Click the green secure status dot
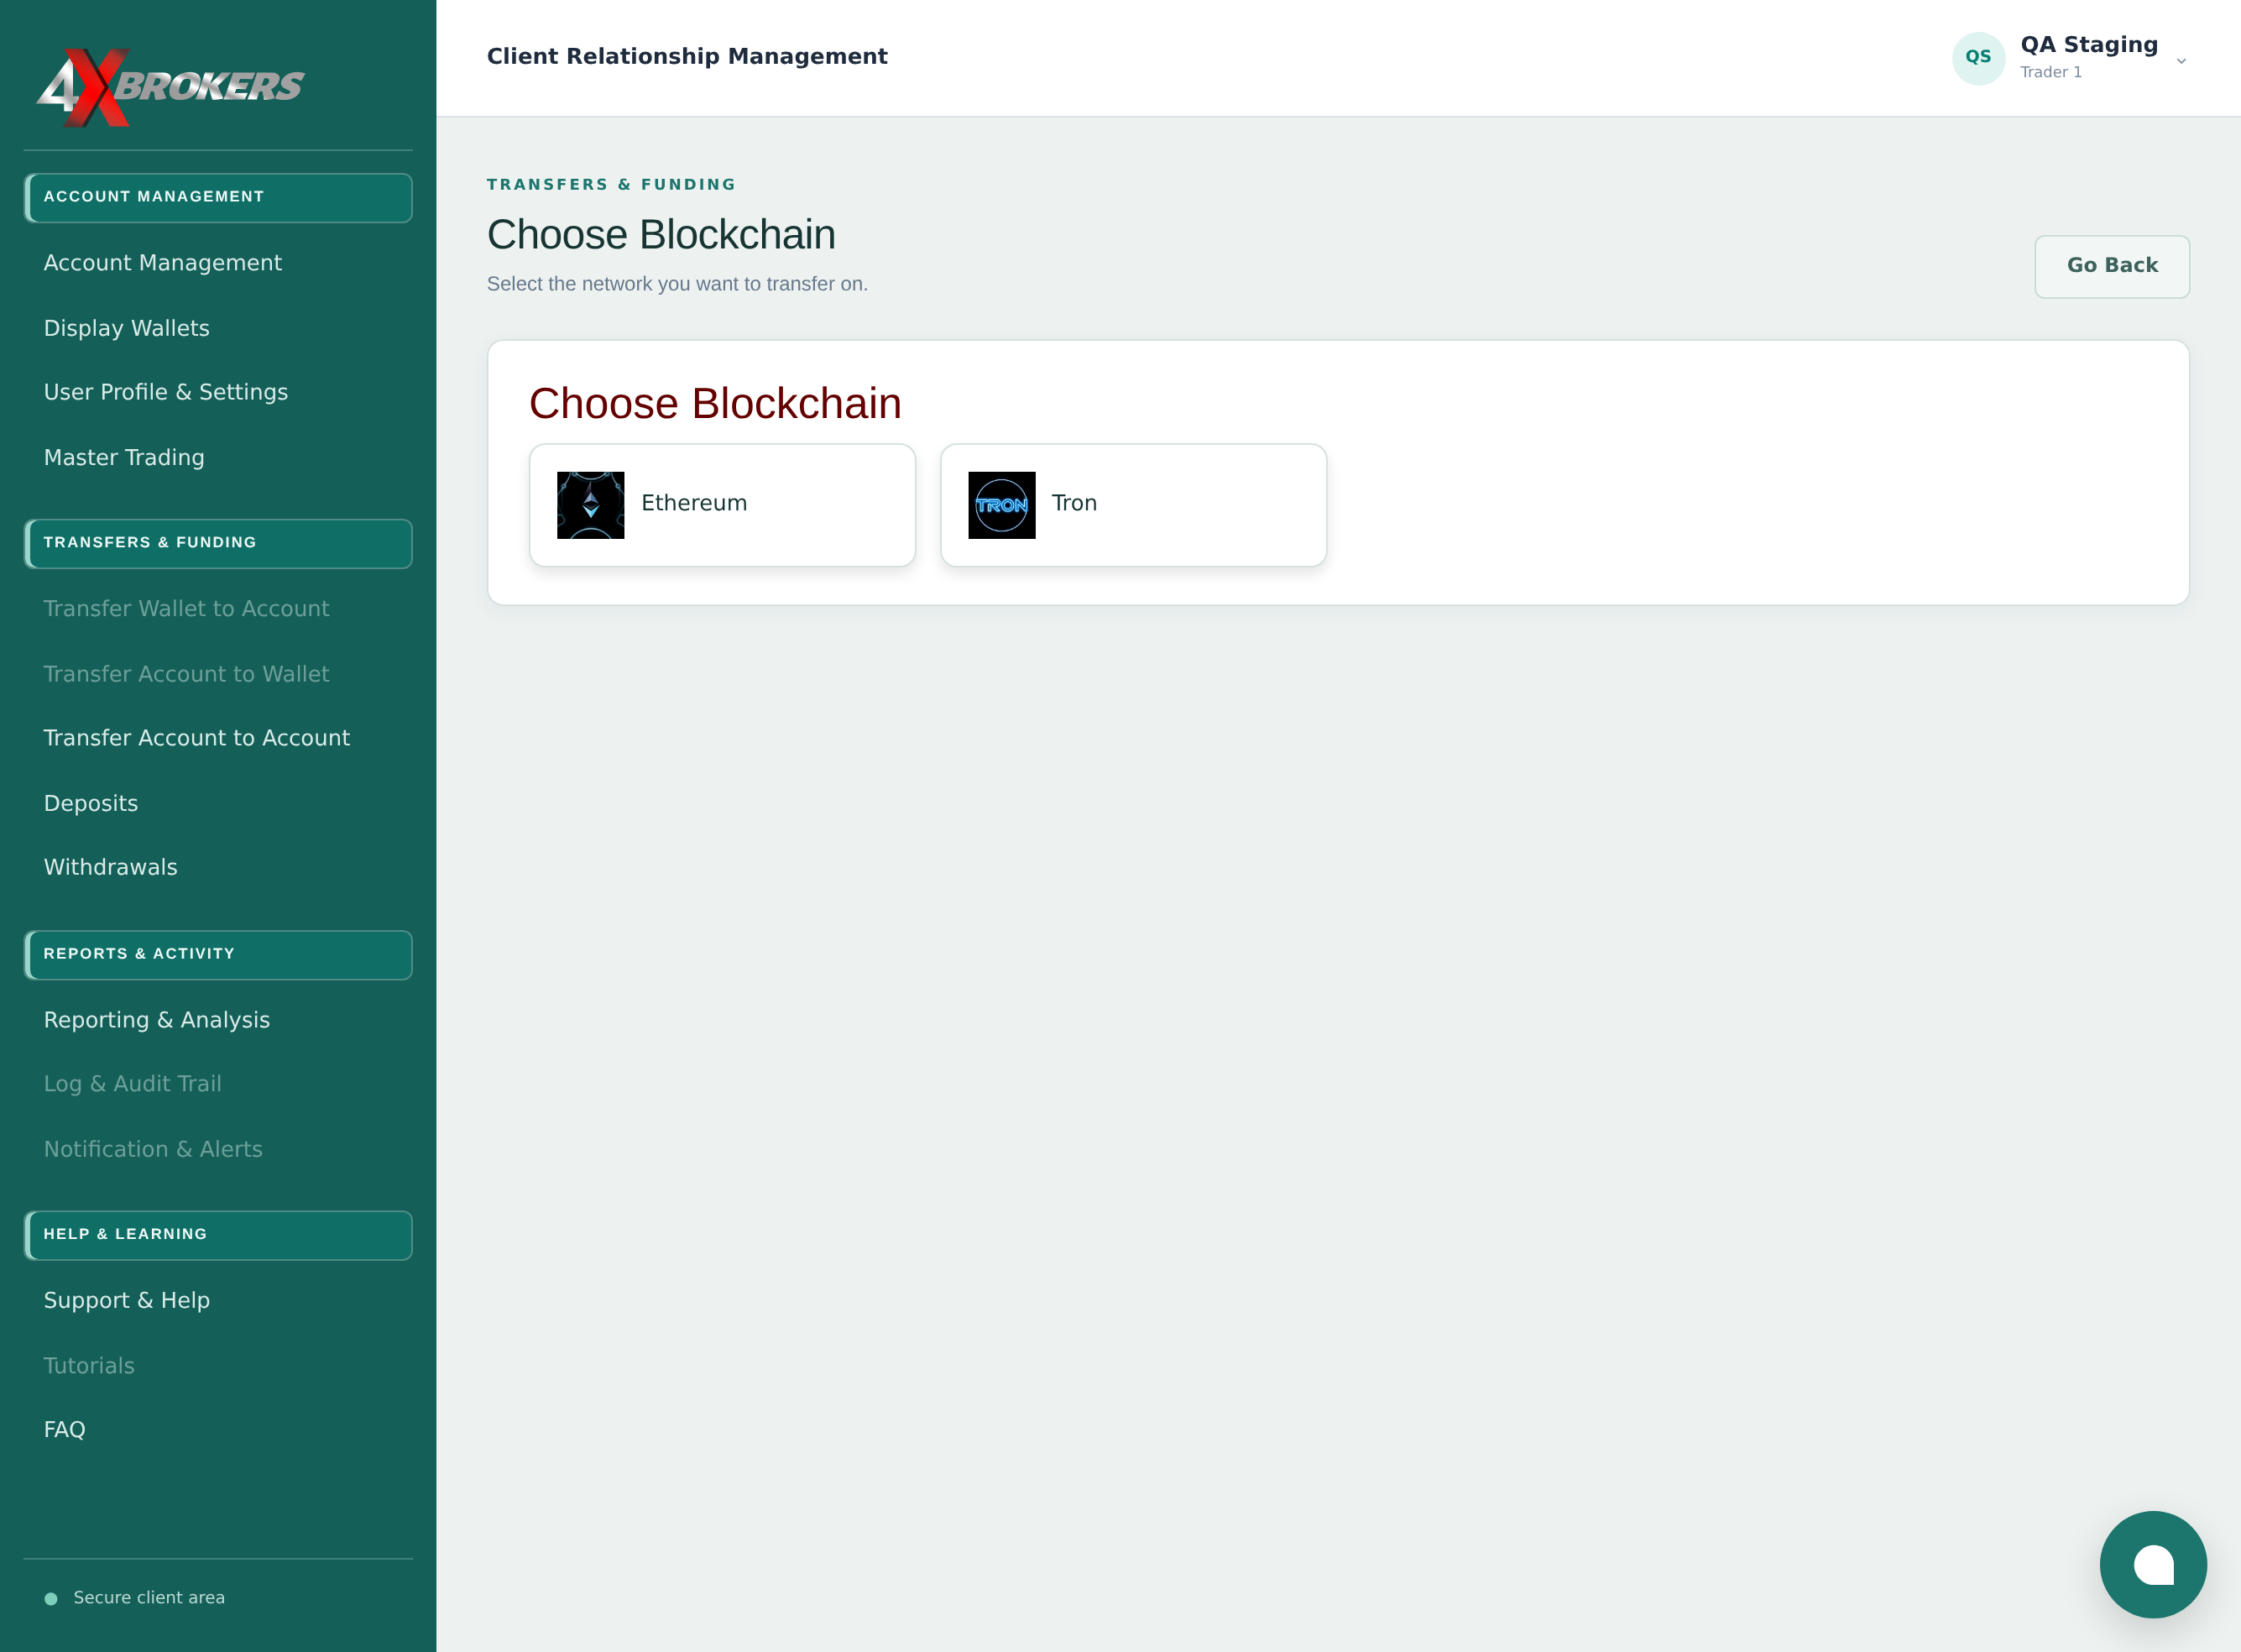This screenshot has width=2241, height=1652. 51,1599
